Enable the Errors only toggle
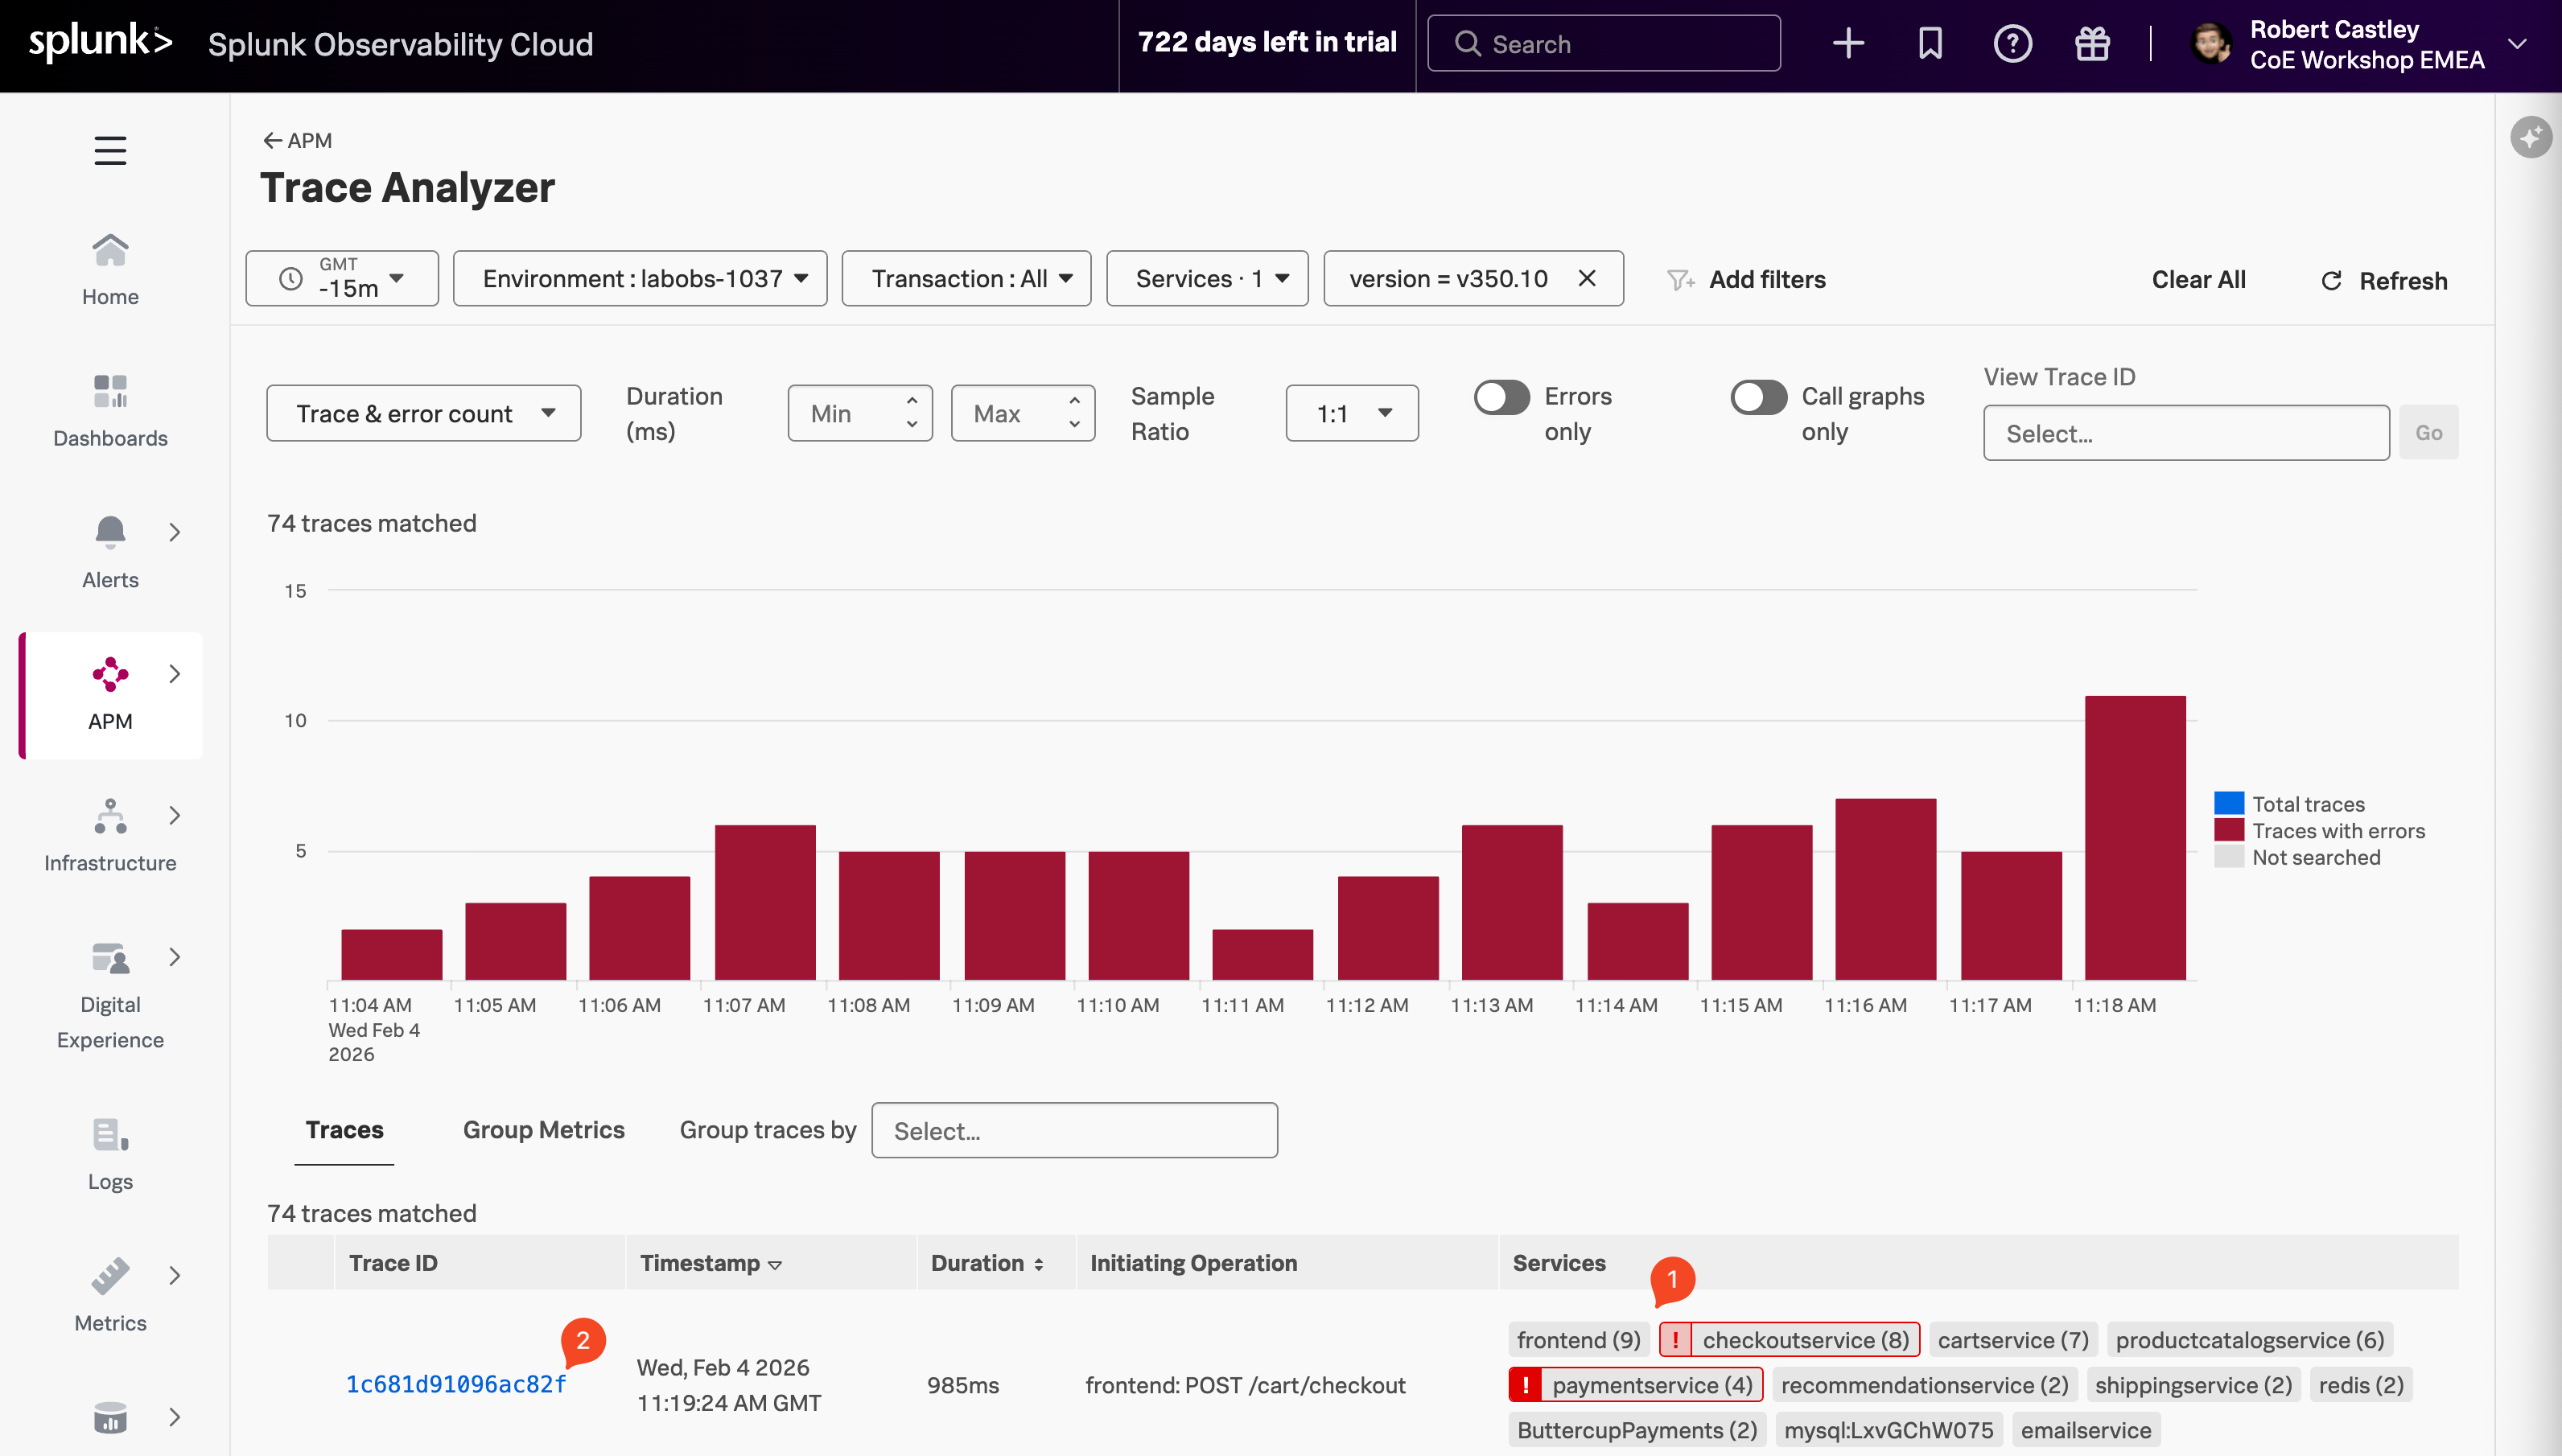Image resolution: width=2562 pixels, height=1456 pixels. (1501, 397)
